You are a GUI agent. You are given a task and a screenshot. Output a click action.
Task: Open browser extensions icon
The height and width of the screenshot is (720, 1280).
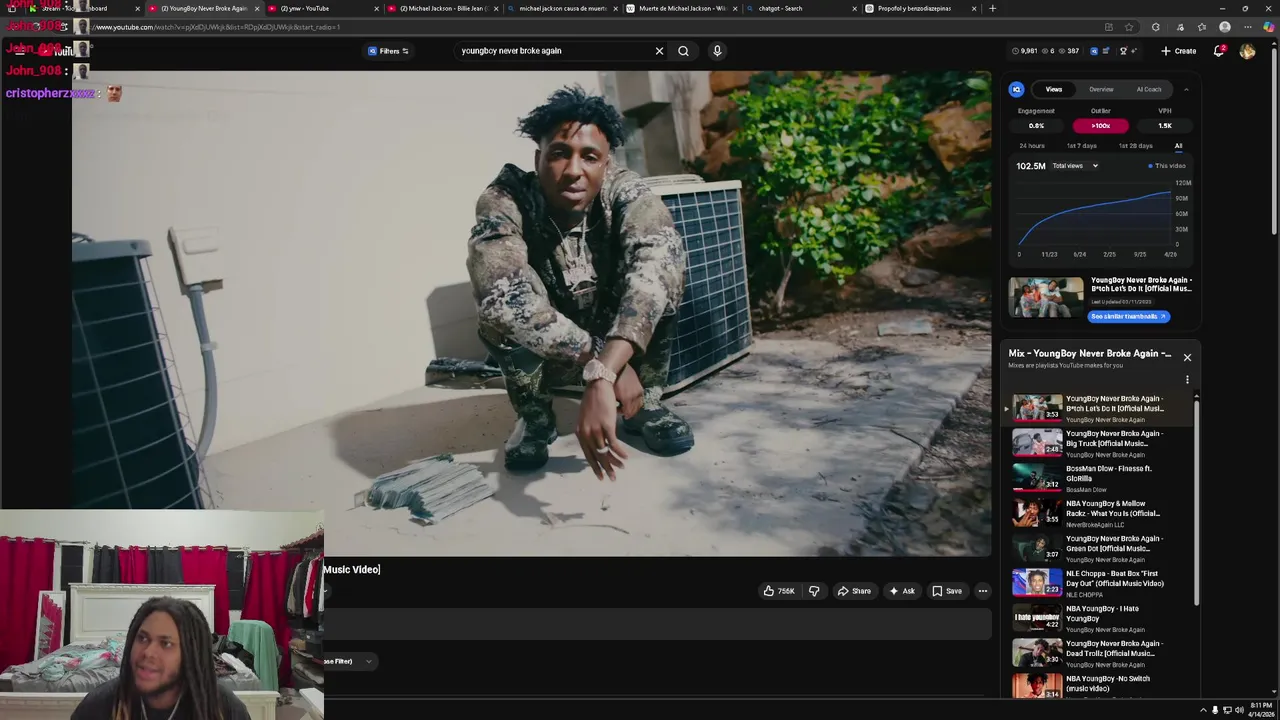1155,27
